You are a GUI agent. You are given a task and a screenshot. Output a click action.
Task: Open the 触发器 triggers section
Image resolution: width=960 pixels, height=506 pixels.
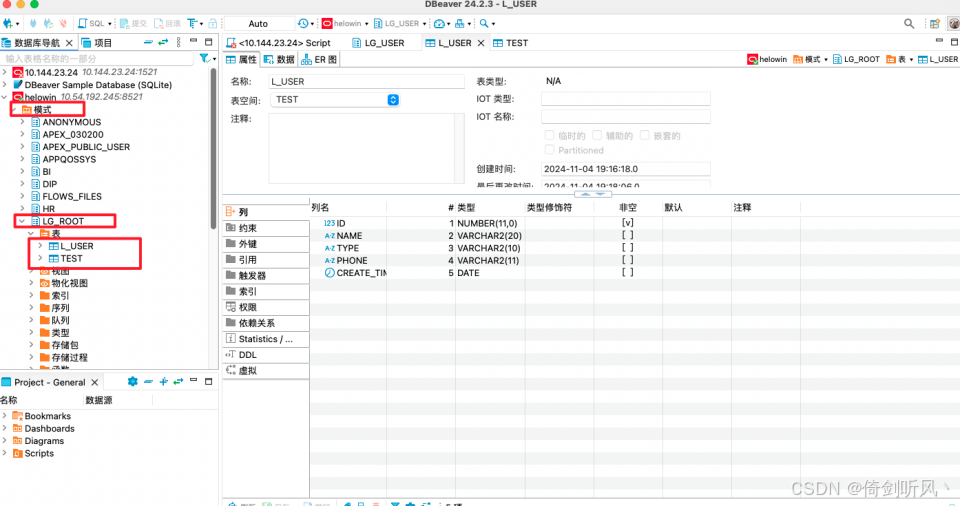click(266, 276)
